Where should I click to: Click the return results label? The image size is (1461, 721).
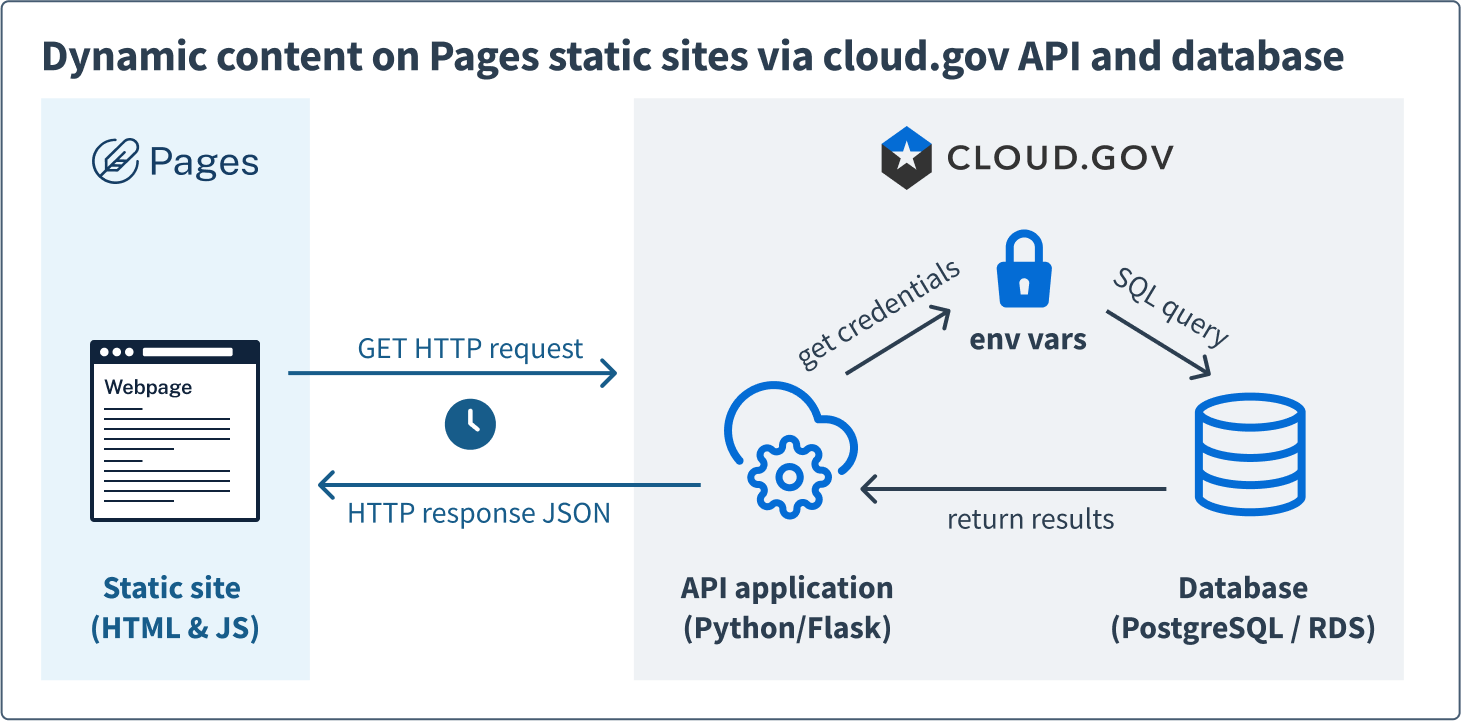click(1031, 519)
